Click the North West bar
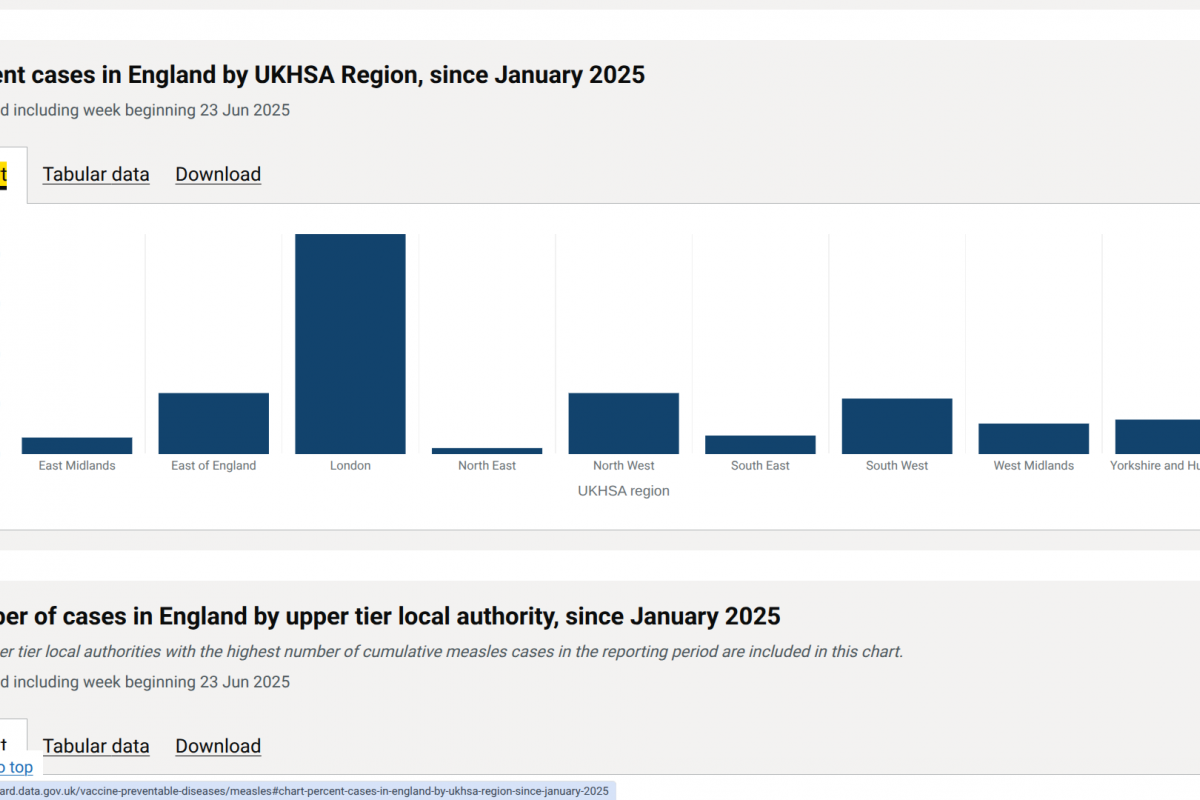The image size is (1200, 800). pos(624,424)
